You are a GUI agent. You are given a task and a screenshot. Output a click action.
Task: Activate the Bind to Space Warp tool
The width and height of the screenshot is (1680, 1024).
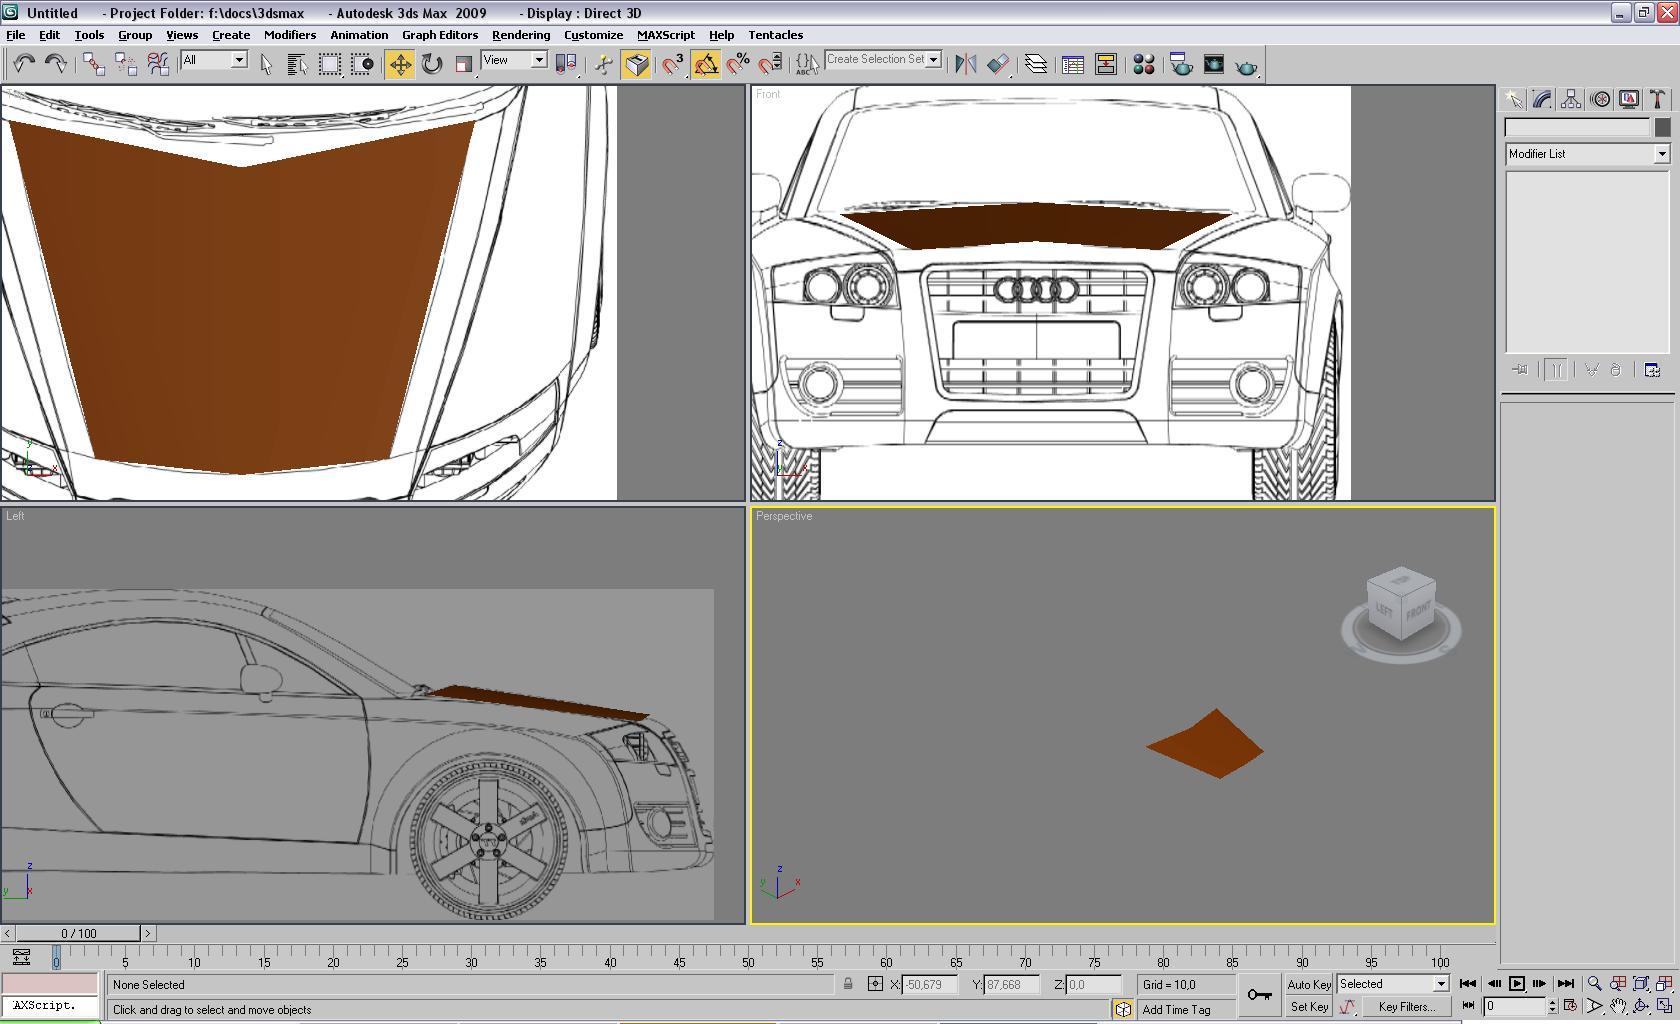coord(158,64)
